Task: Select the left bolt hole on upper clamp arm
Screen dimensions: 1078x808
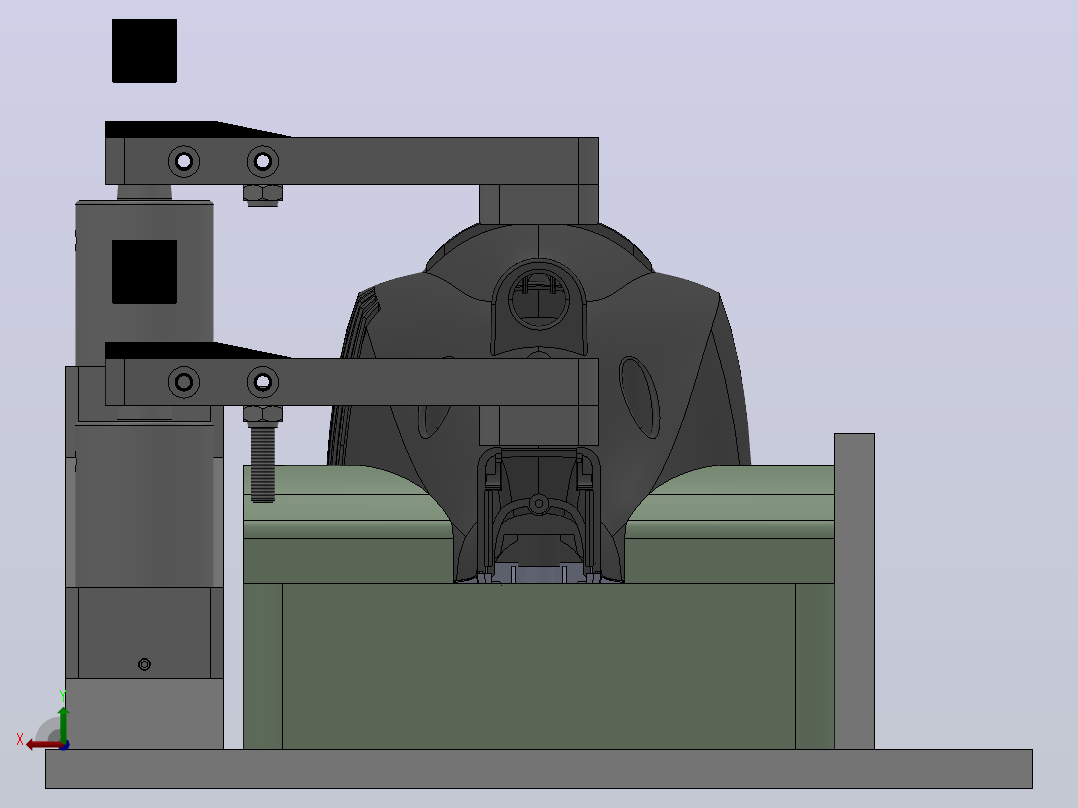Action: 184,162
